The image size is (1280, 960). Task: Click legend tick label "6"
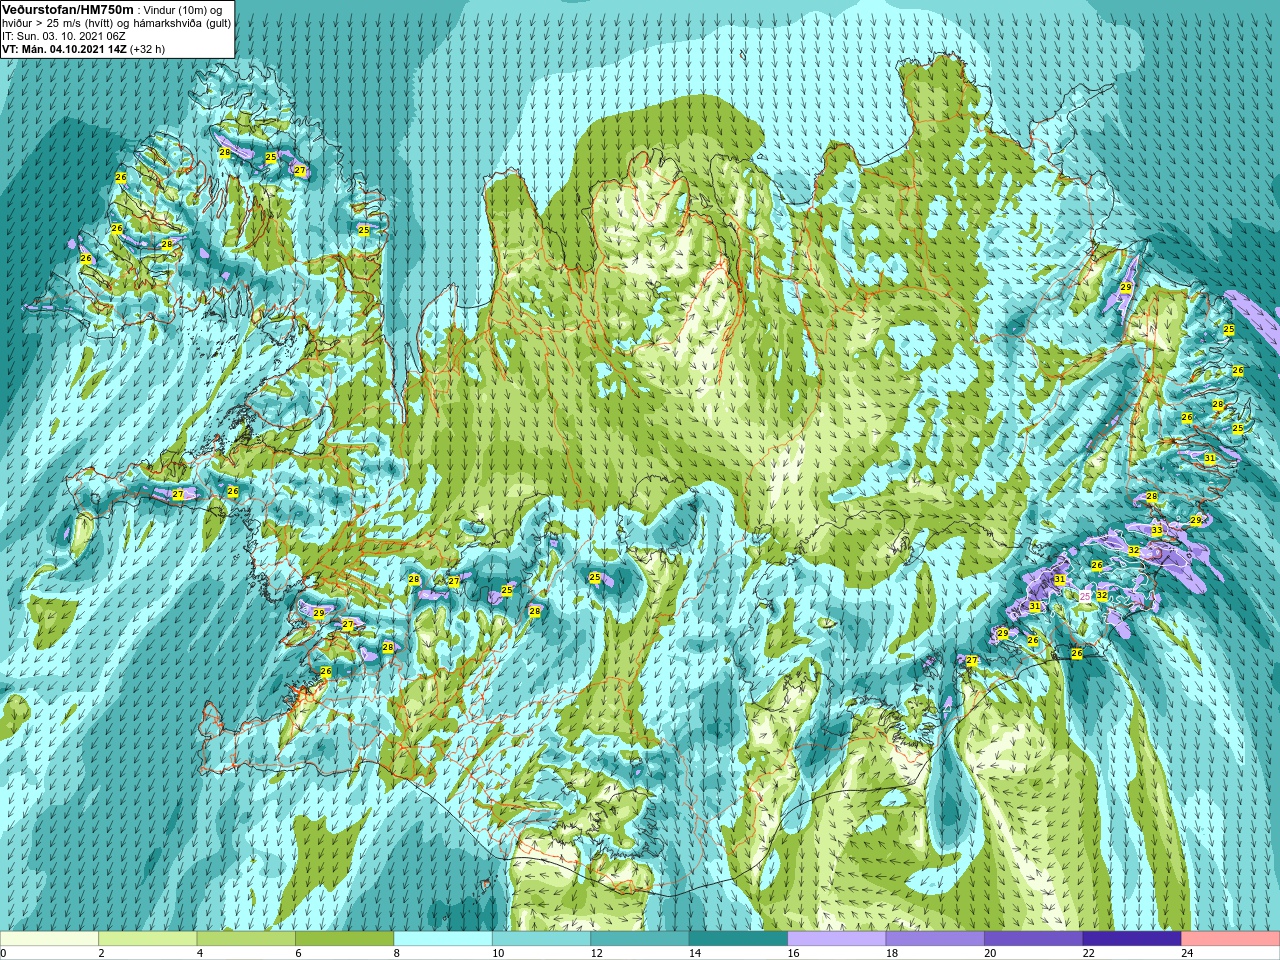(x=298, y=953)
